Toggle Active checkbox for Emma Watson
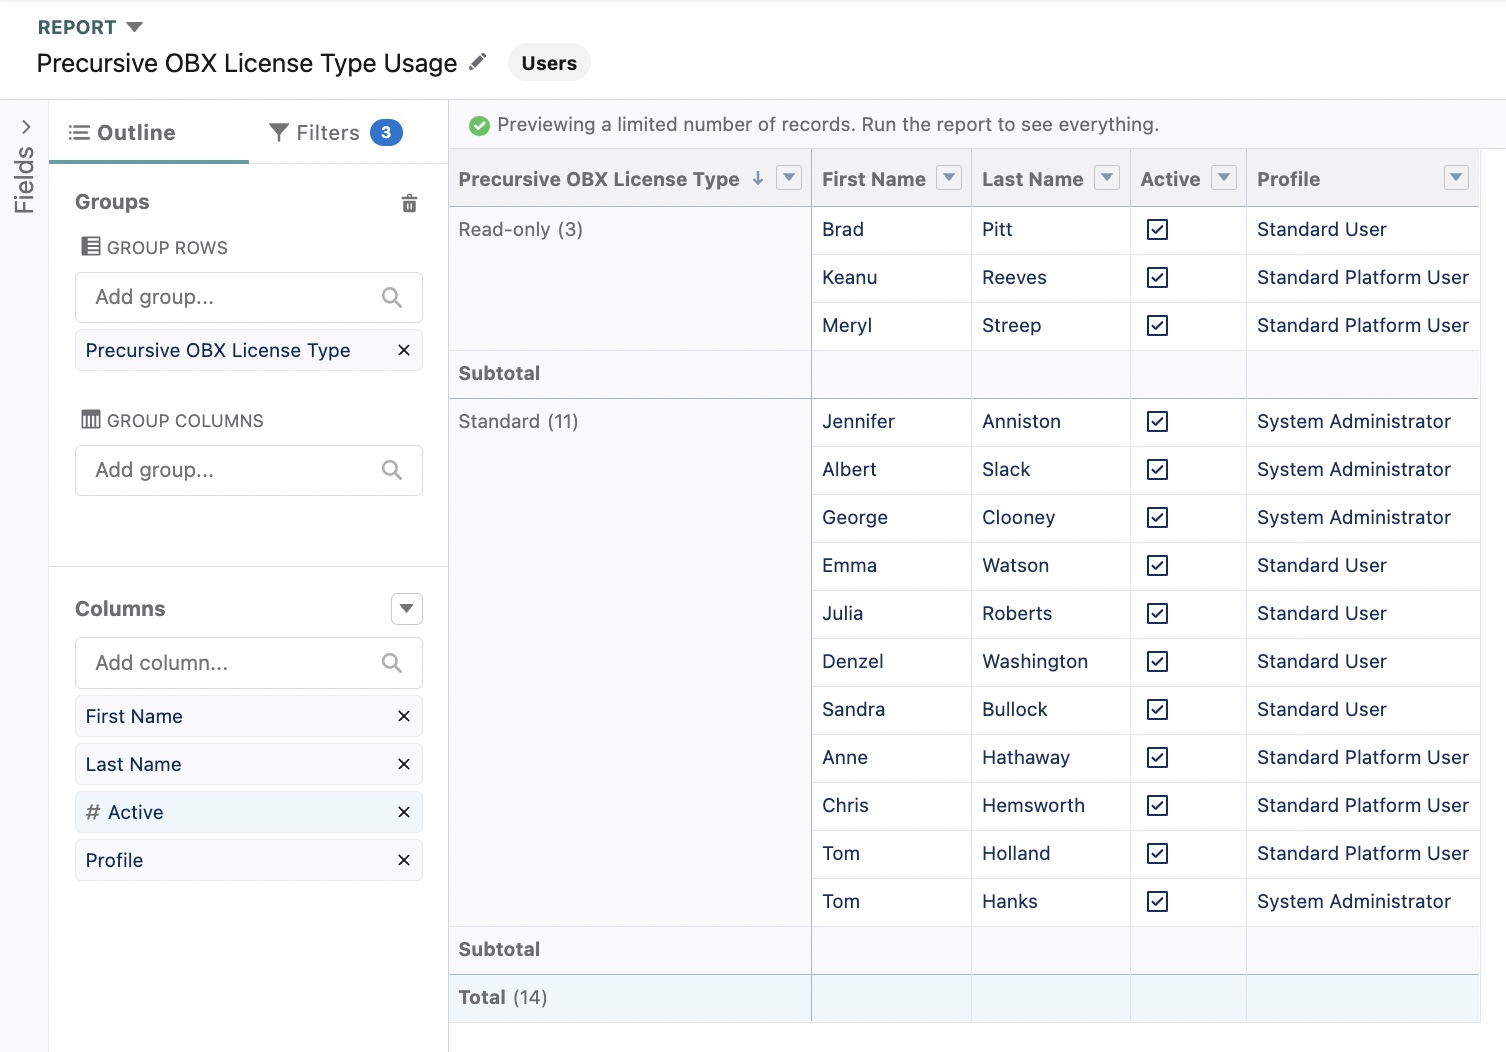 click(x=1157, y=565)
